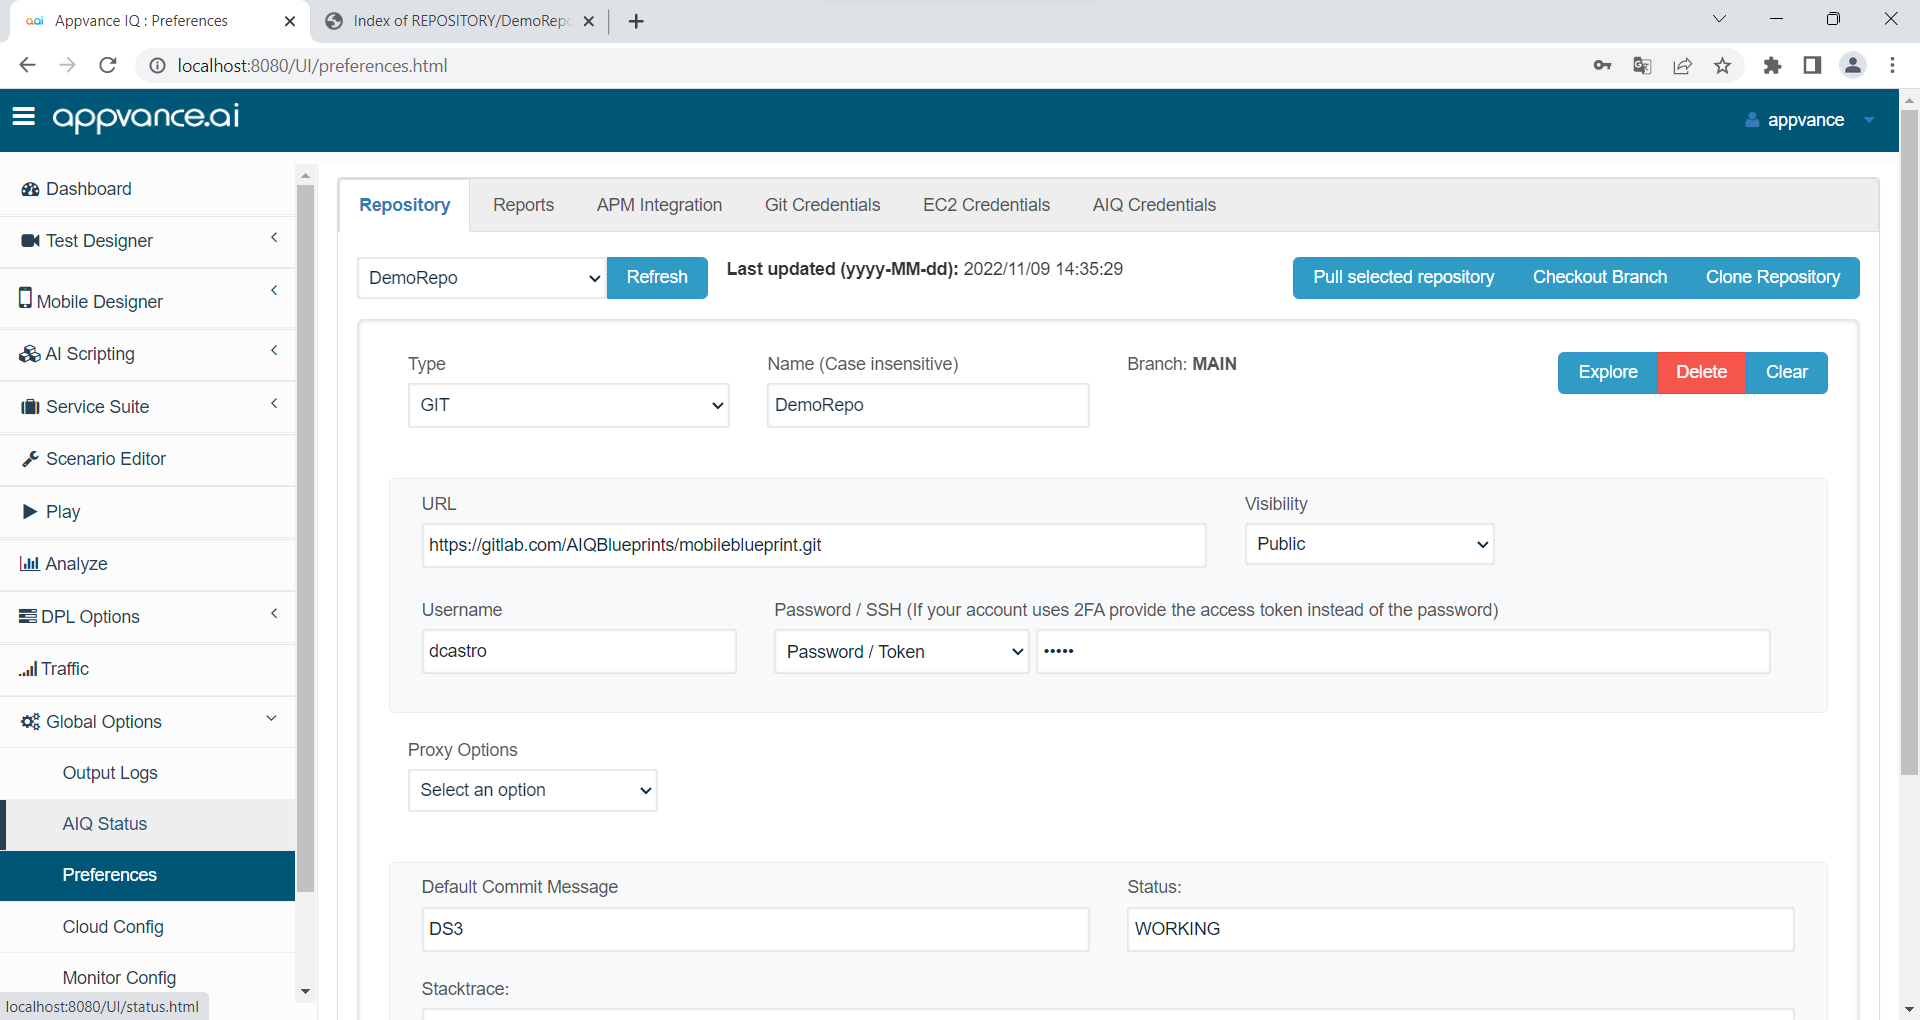Click the user avatar icon next to appvance

click(1752, 120)
